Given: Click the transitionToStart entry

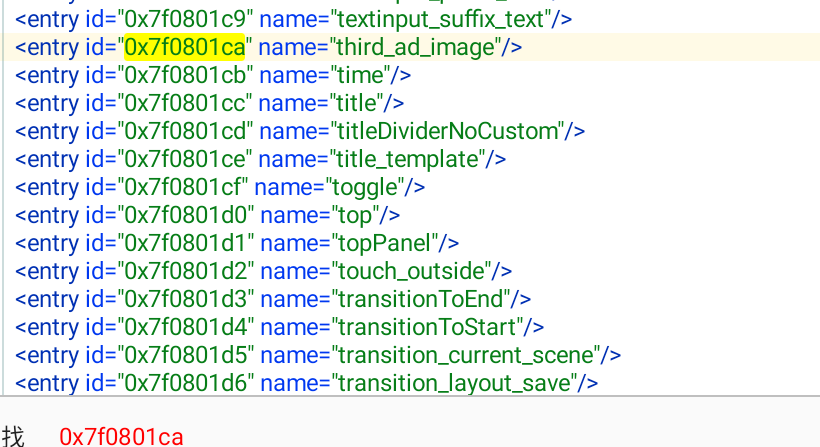Looking at the screenshot, I should [x=279, y=327].
